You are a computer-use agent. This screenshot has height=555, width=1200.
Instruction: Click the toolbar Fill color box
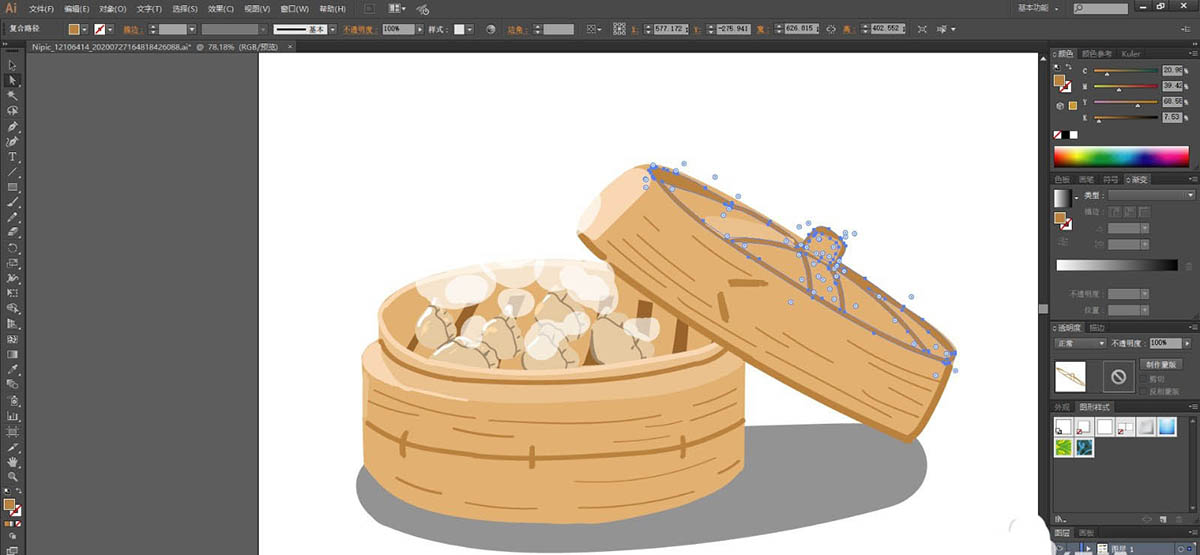tap(10, 505)
